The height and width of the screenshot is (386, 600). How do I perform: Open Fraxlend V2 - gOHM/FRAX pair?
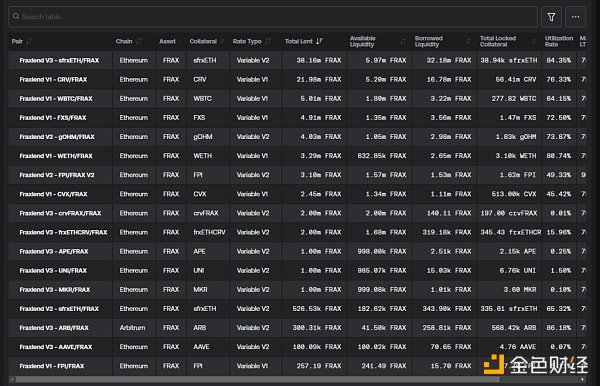pyautogui.click(x=57, y=137)
